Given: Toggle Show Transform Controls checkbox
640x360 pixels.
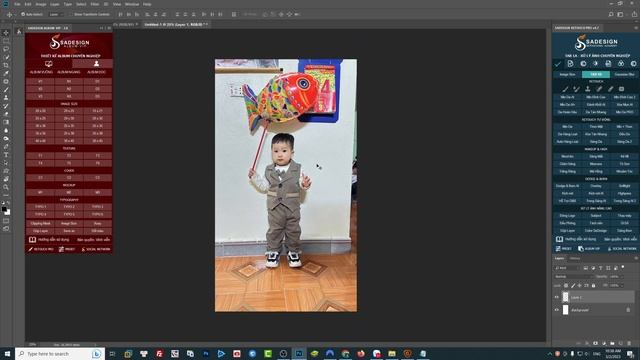Looking at the screenshot, I should (71, 14).
